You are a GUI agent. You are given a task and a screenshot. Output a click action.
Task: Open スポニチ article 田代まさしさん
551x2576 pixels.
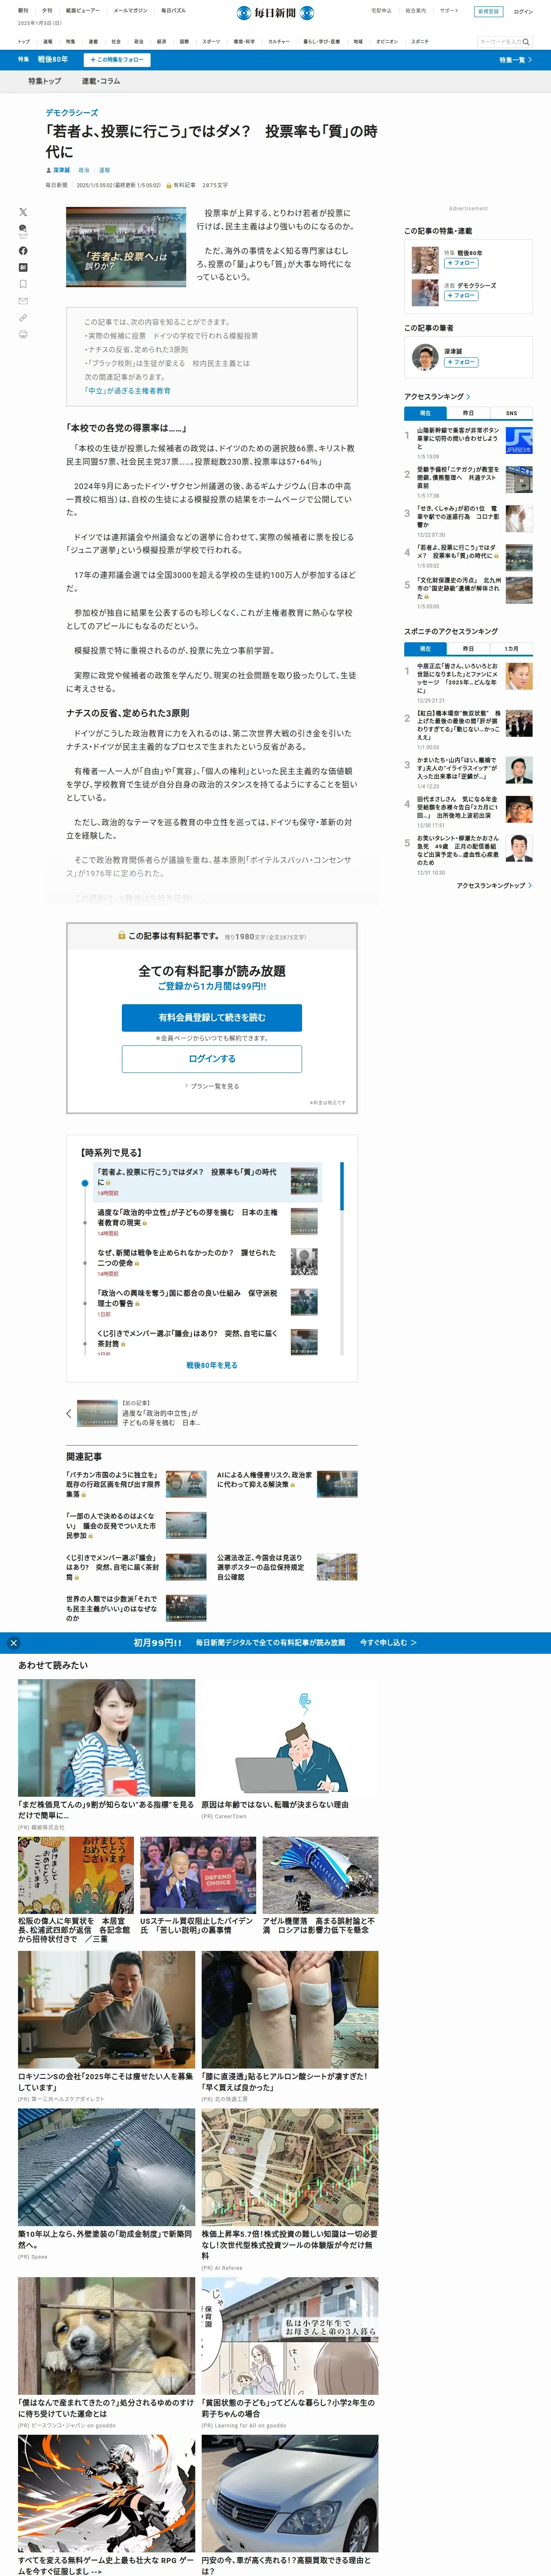pos(458,807)
